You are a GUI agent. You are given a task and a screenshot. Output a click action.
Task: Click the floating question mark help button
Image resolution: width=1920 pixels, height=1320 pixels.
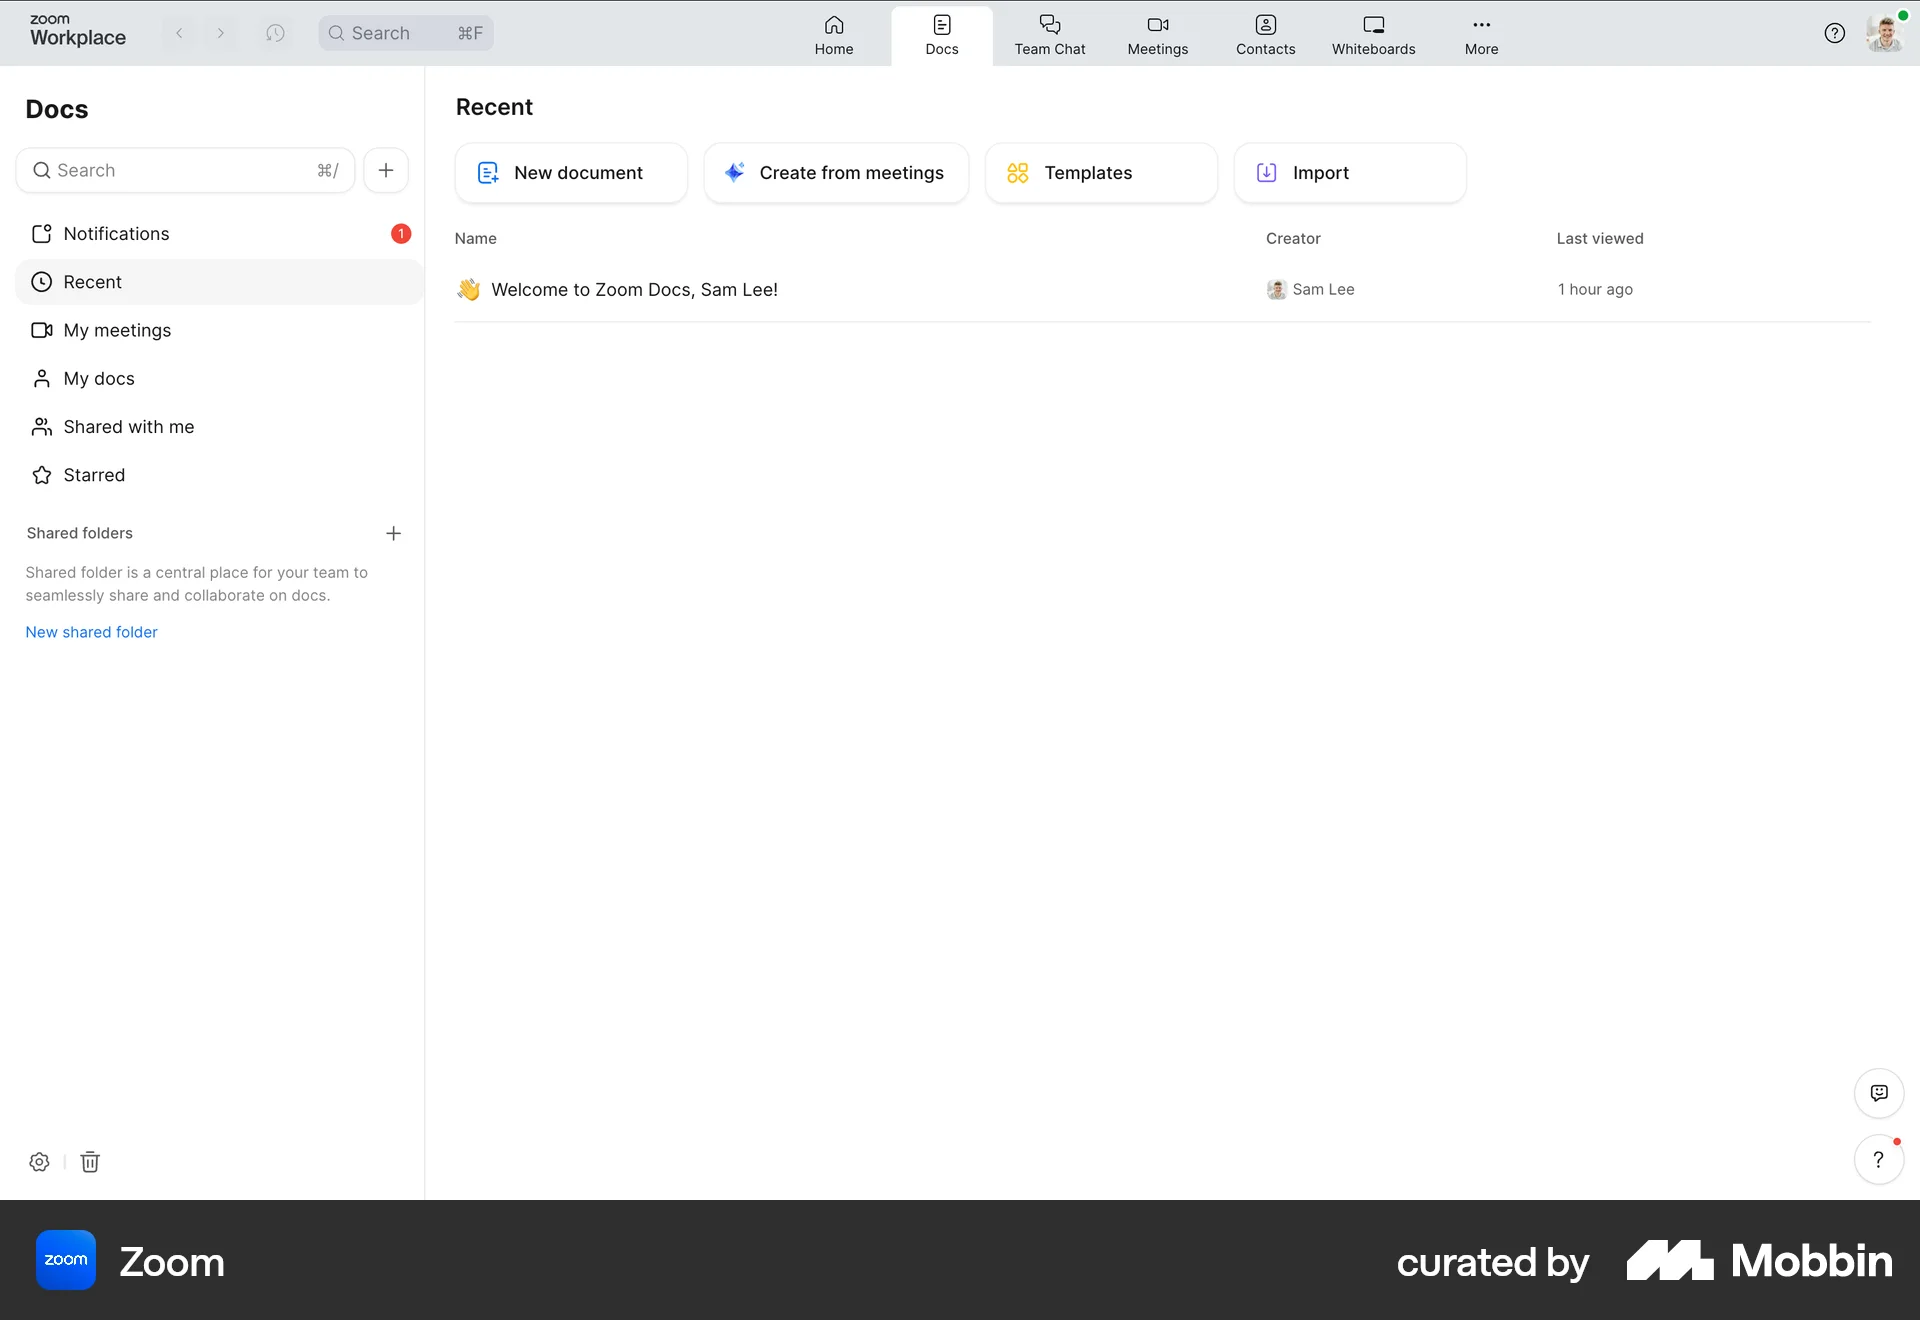[x=1878, y=1160]
